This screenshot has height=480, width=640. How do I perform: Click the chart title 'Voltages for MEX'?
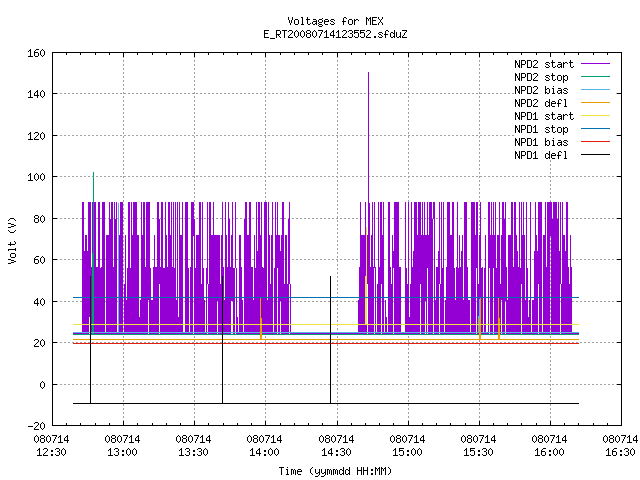335,21
